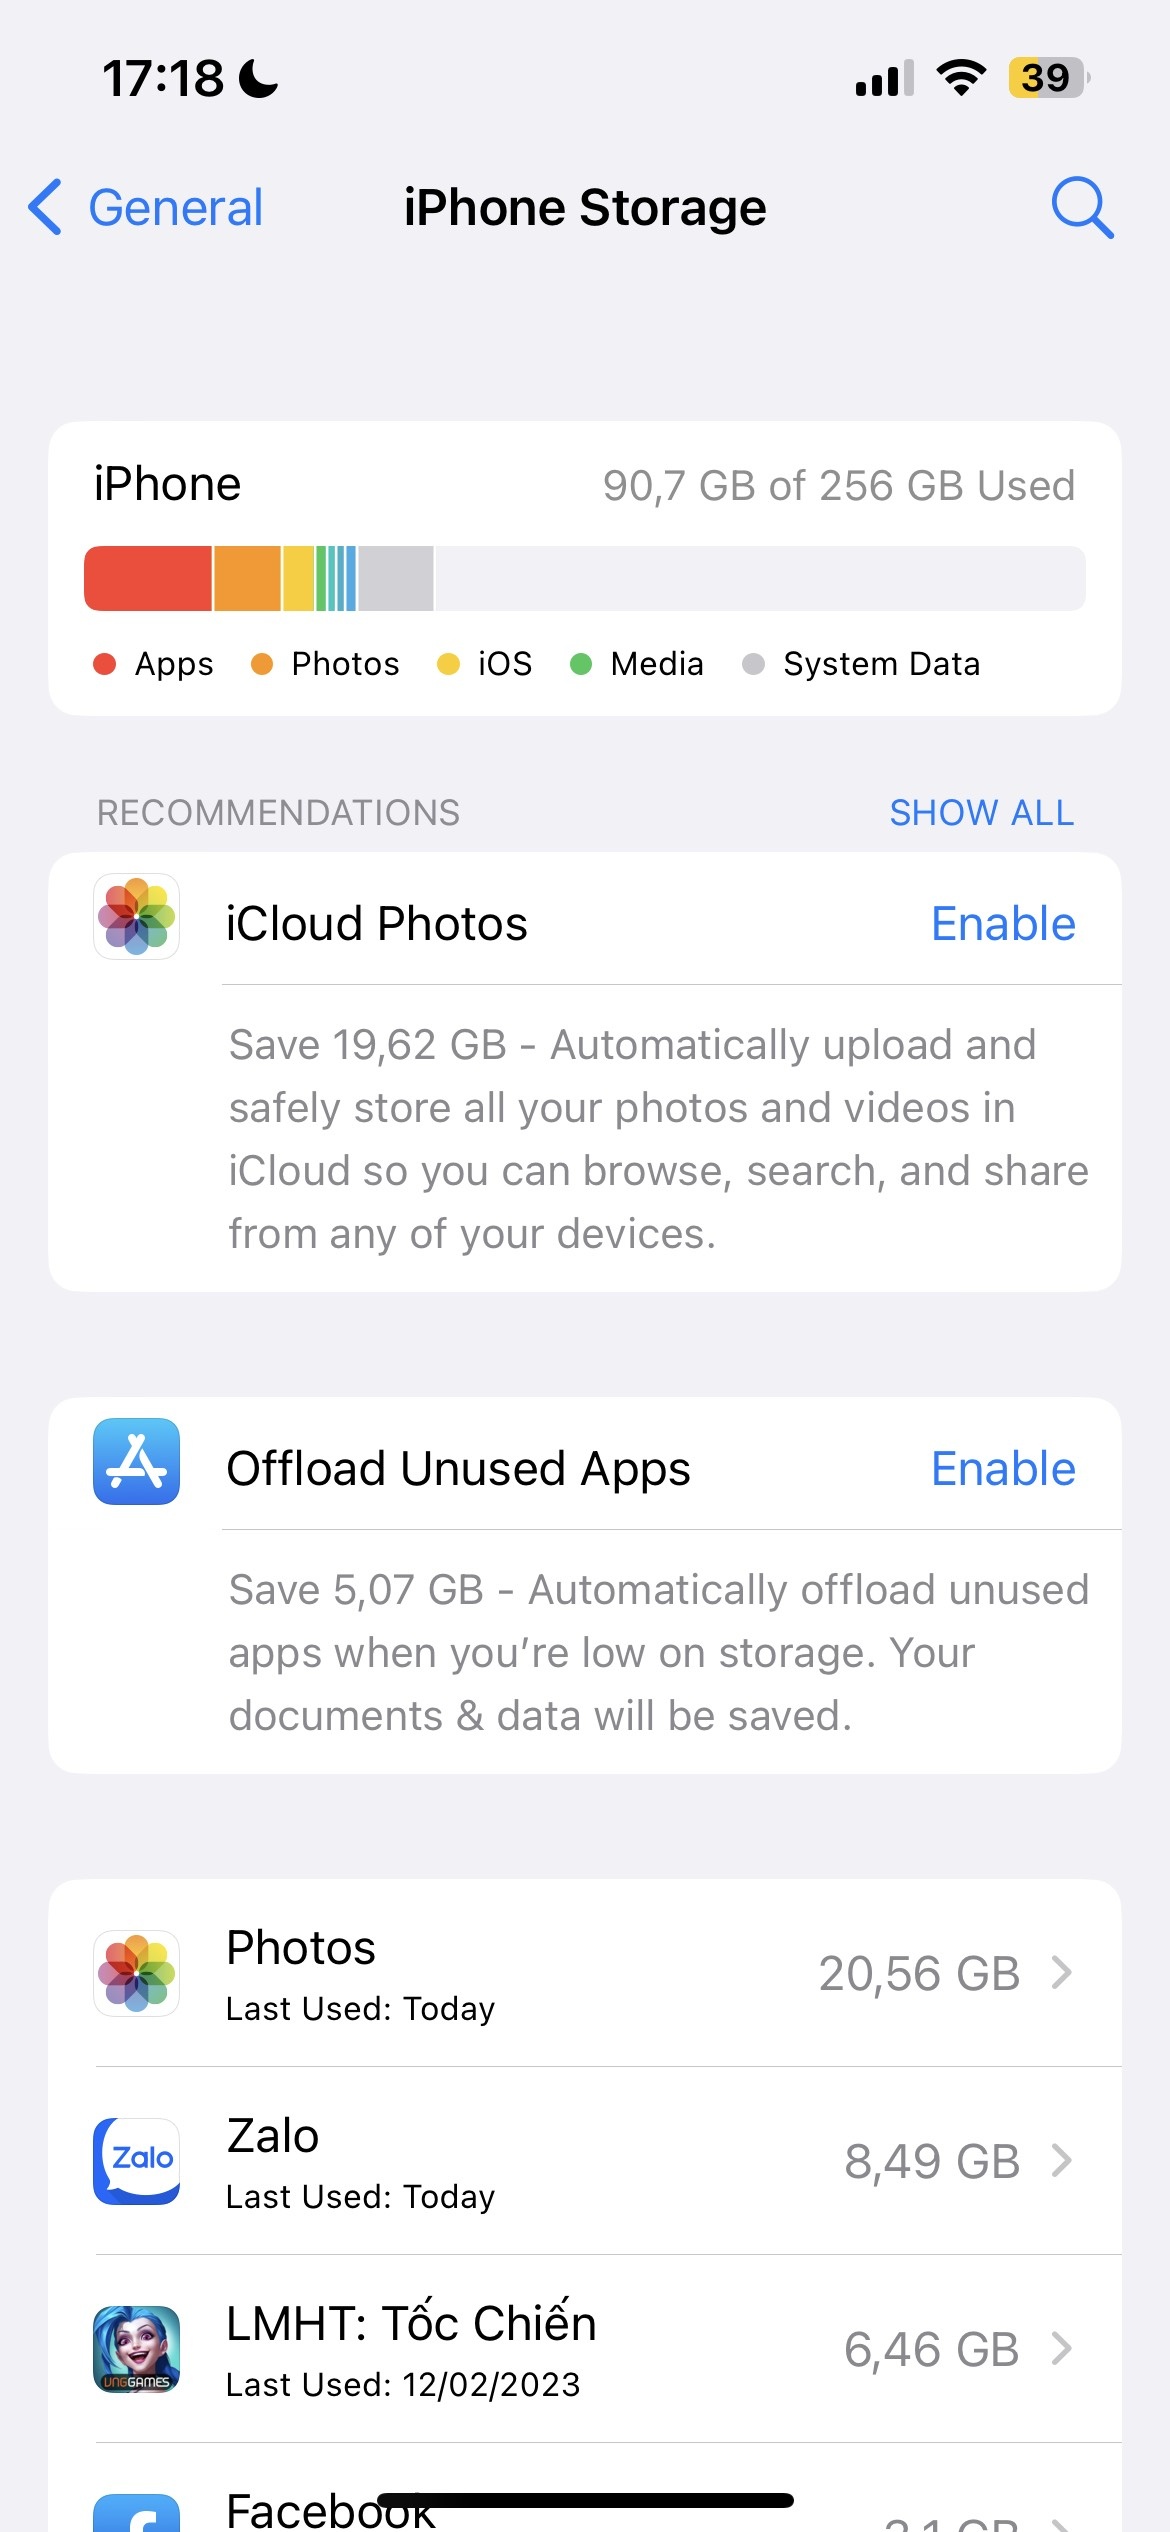
Task: Tap the iCloud Photos recommendation icon
Action: click(x=136, y=917)
